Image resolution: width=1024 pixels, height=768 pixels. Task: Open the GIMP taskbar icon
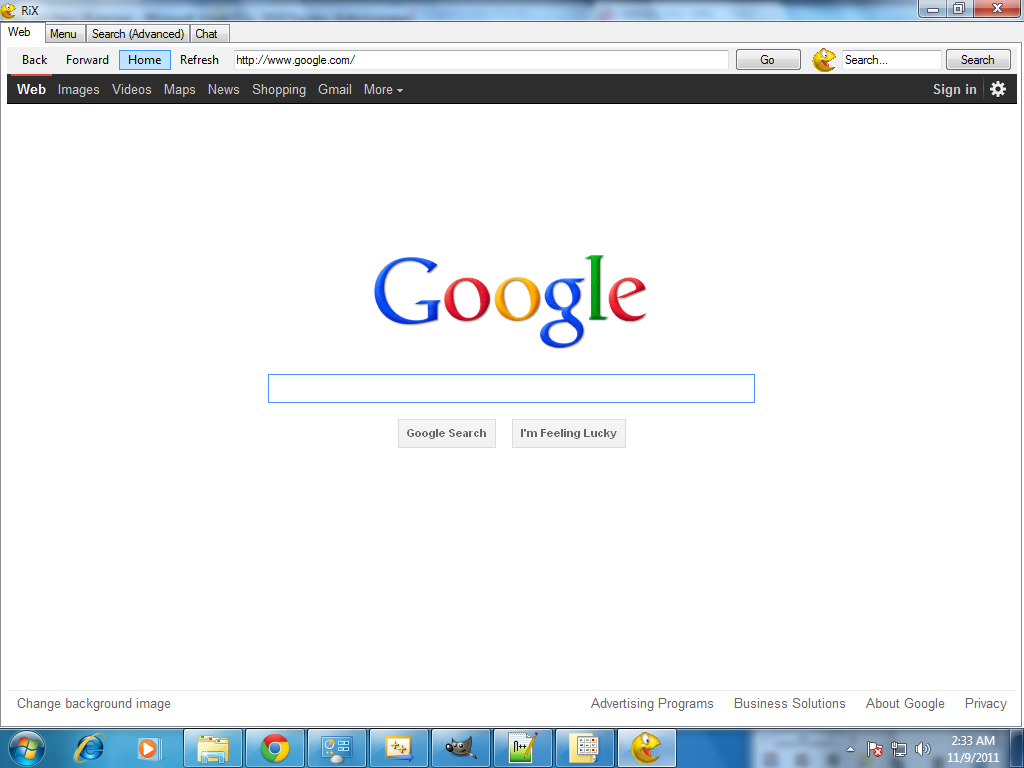[461, 748]
